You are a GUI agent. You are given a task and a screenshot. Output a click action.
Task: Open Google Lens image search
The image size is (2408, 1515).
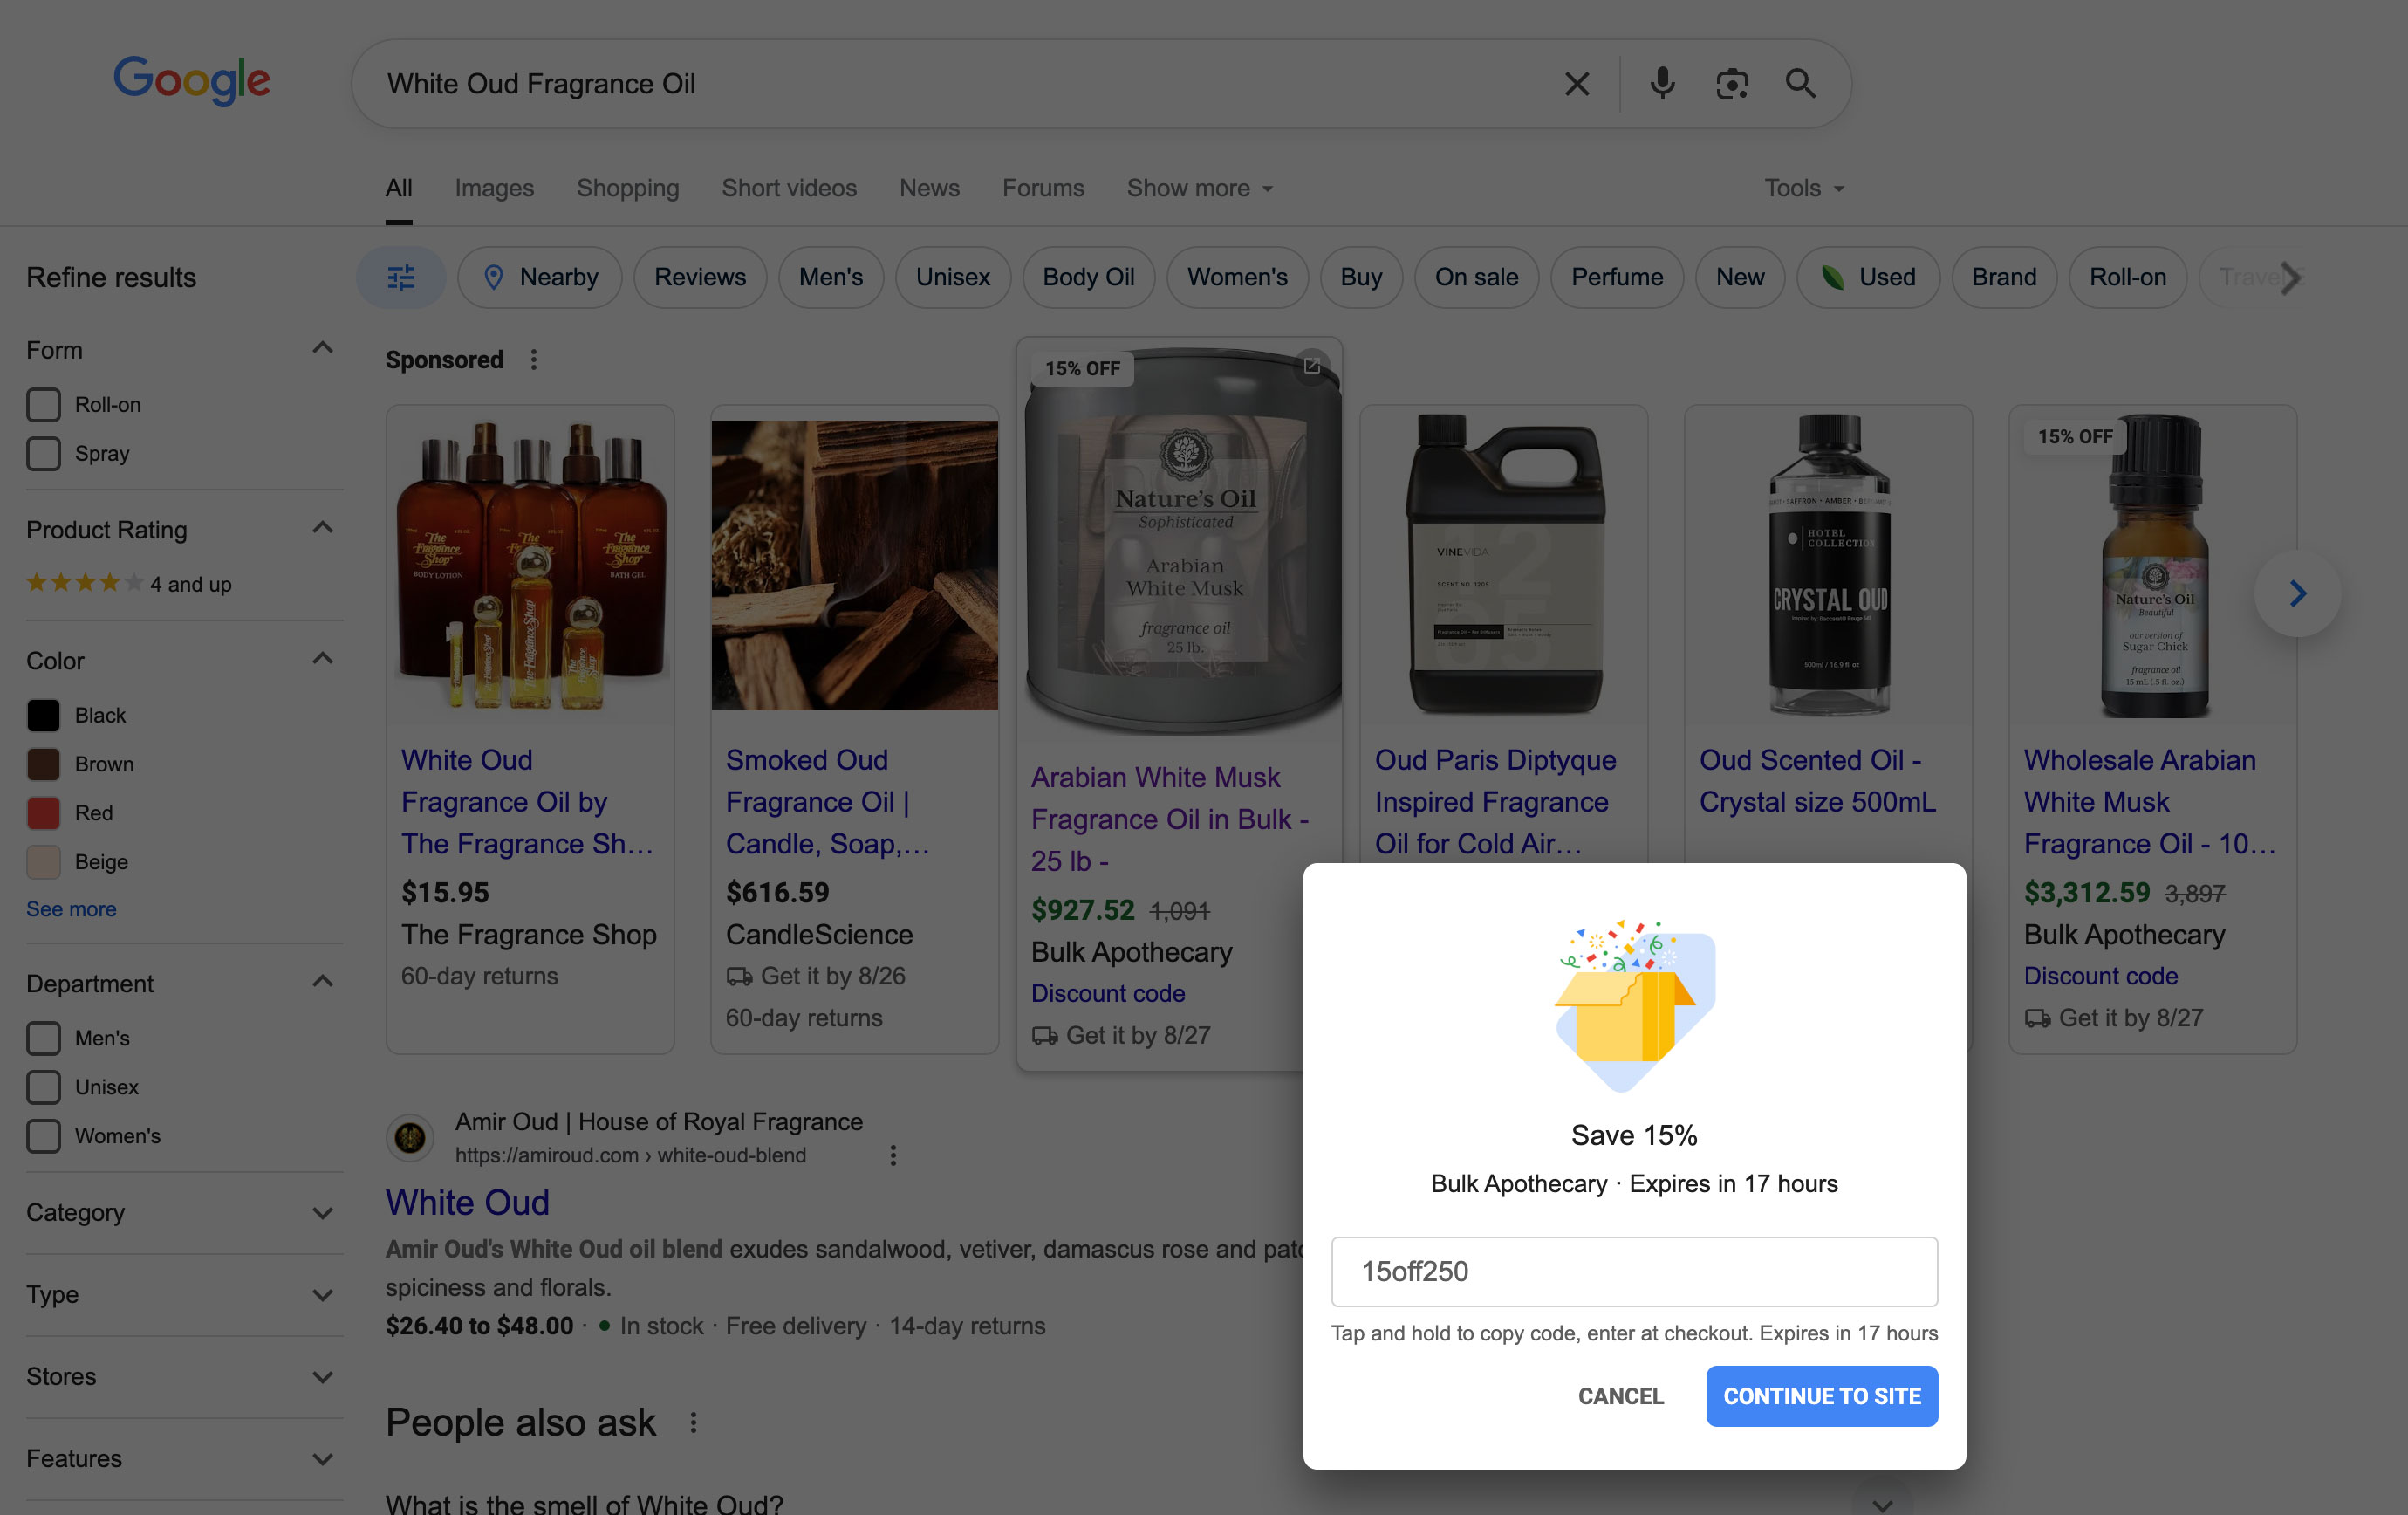(1732, 83)
